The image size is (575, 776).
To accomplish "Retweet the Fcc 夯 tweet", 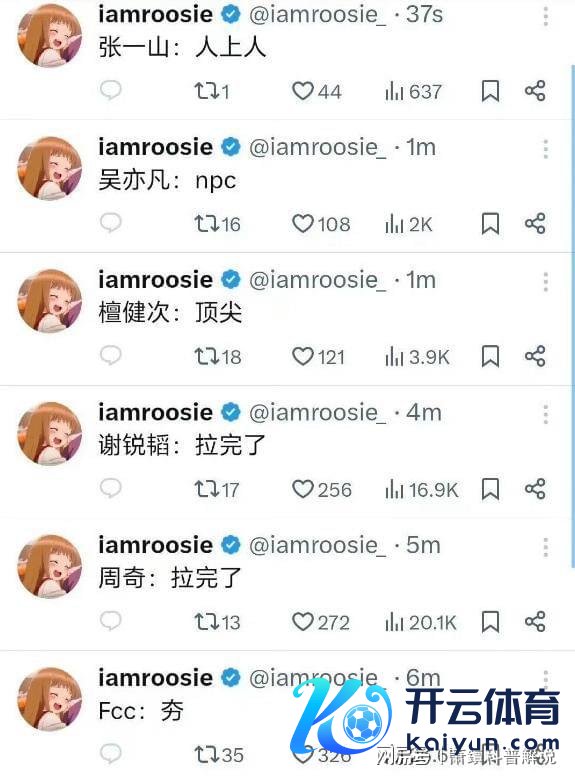I will tap(219, 755).
